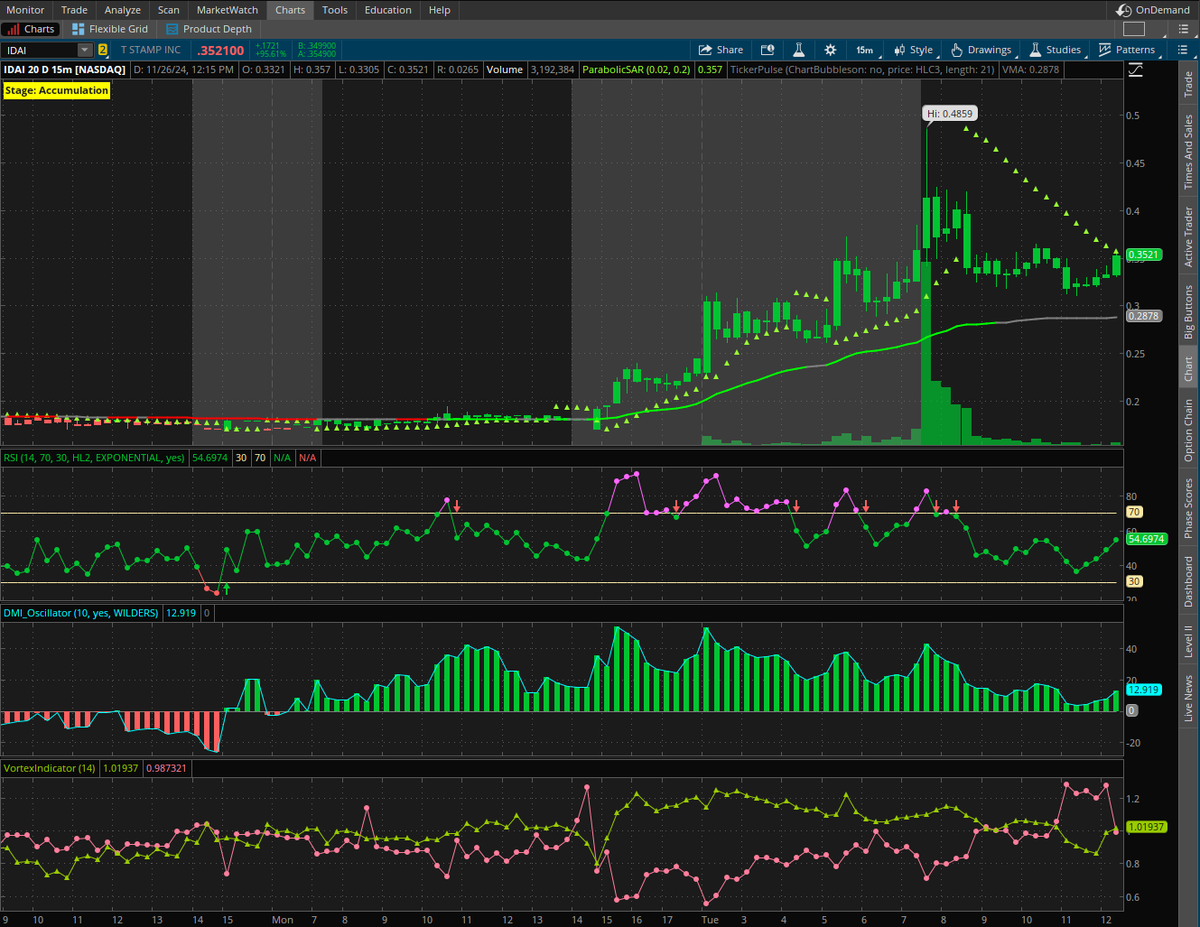Image resolution: width=1200 pixels, height=927 pixels.
Task: Click the grid layout rectangle selector
Action: (1133, 29)
